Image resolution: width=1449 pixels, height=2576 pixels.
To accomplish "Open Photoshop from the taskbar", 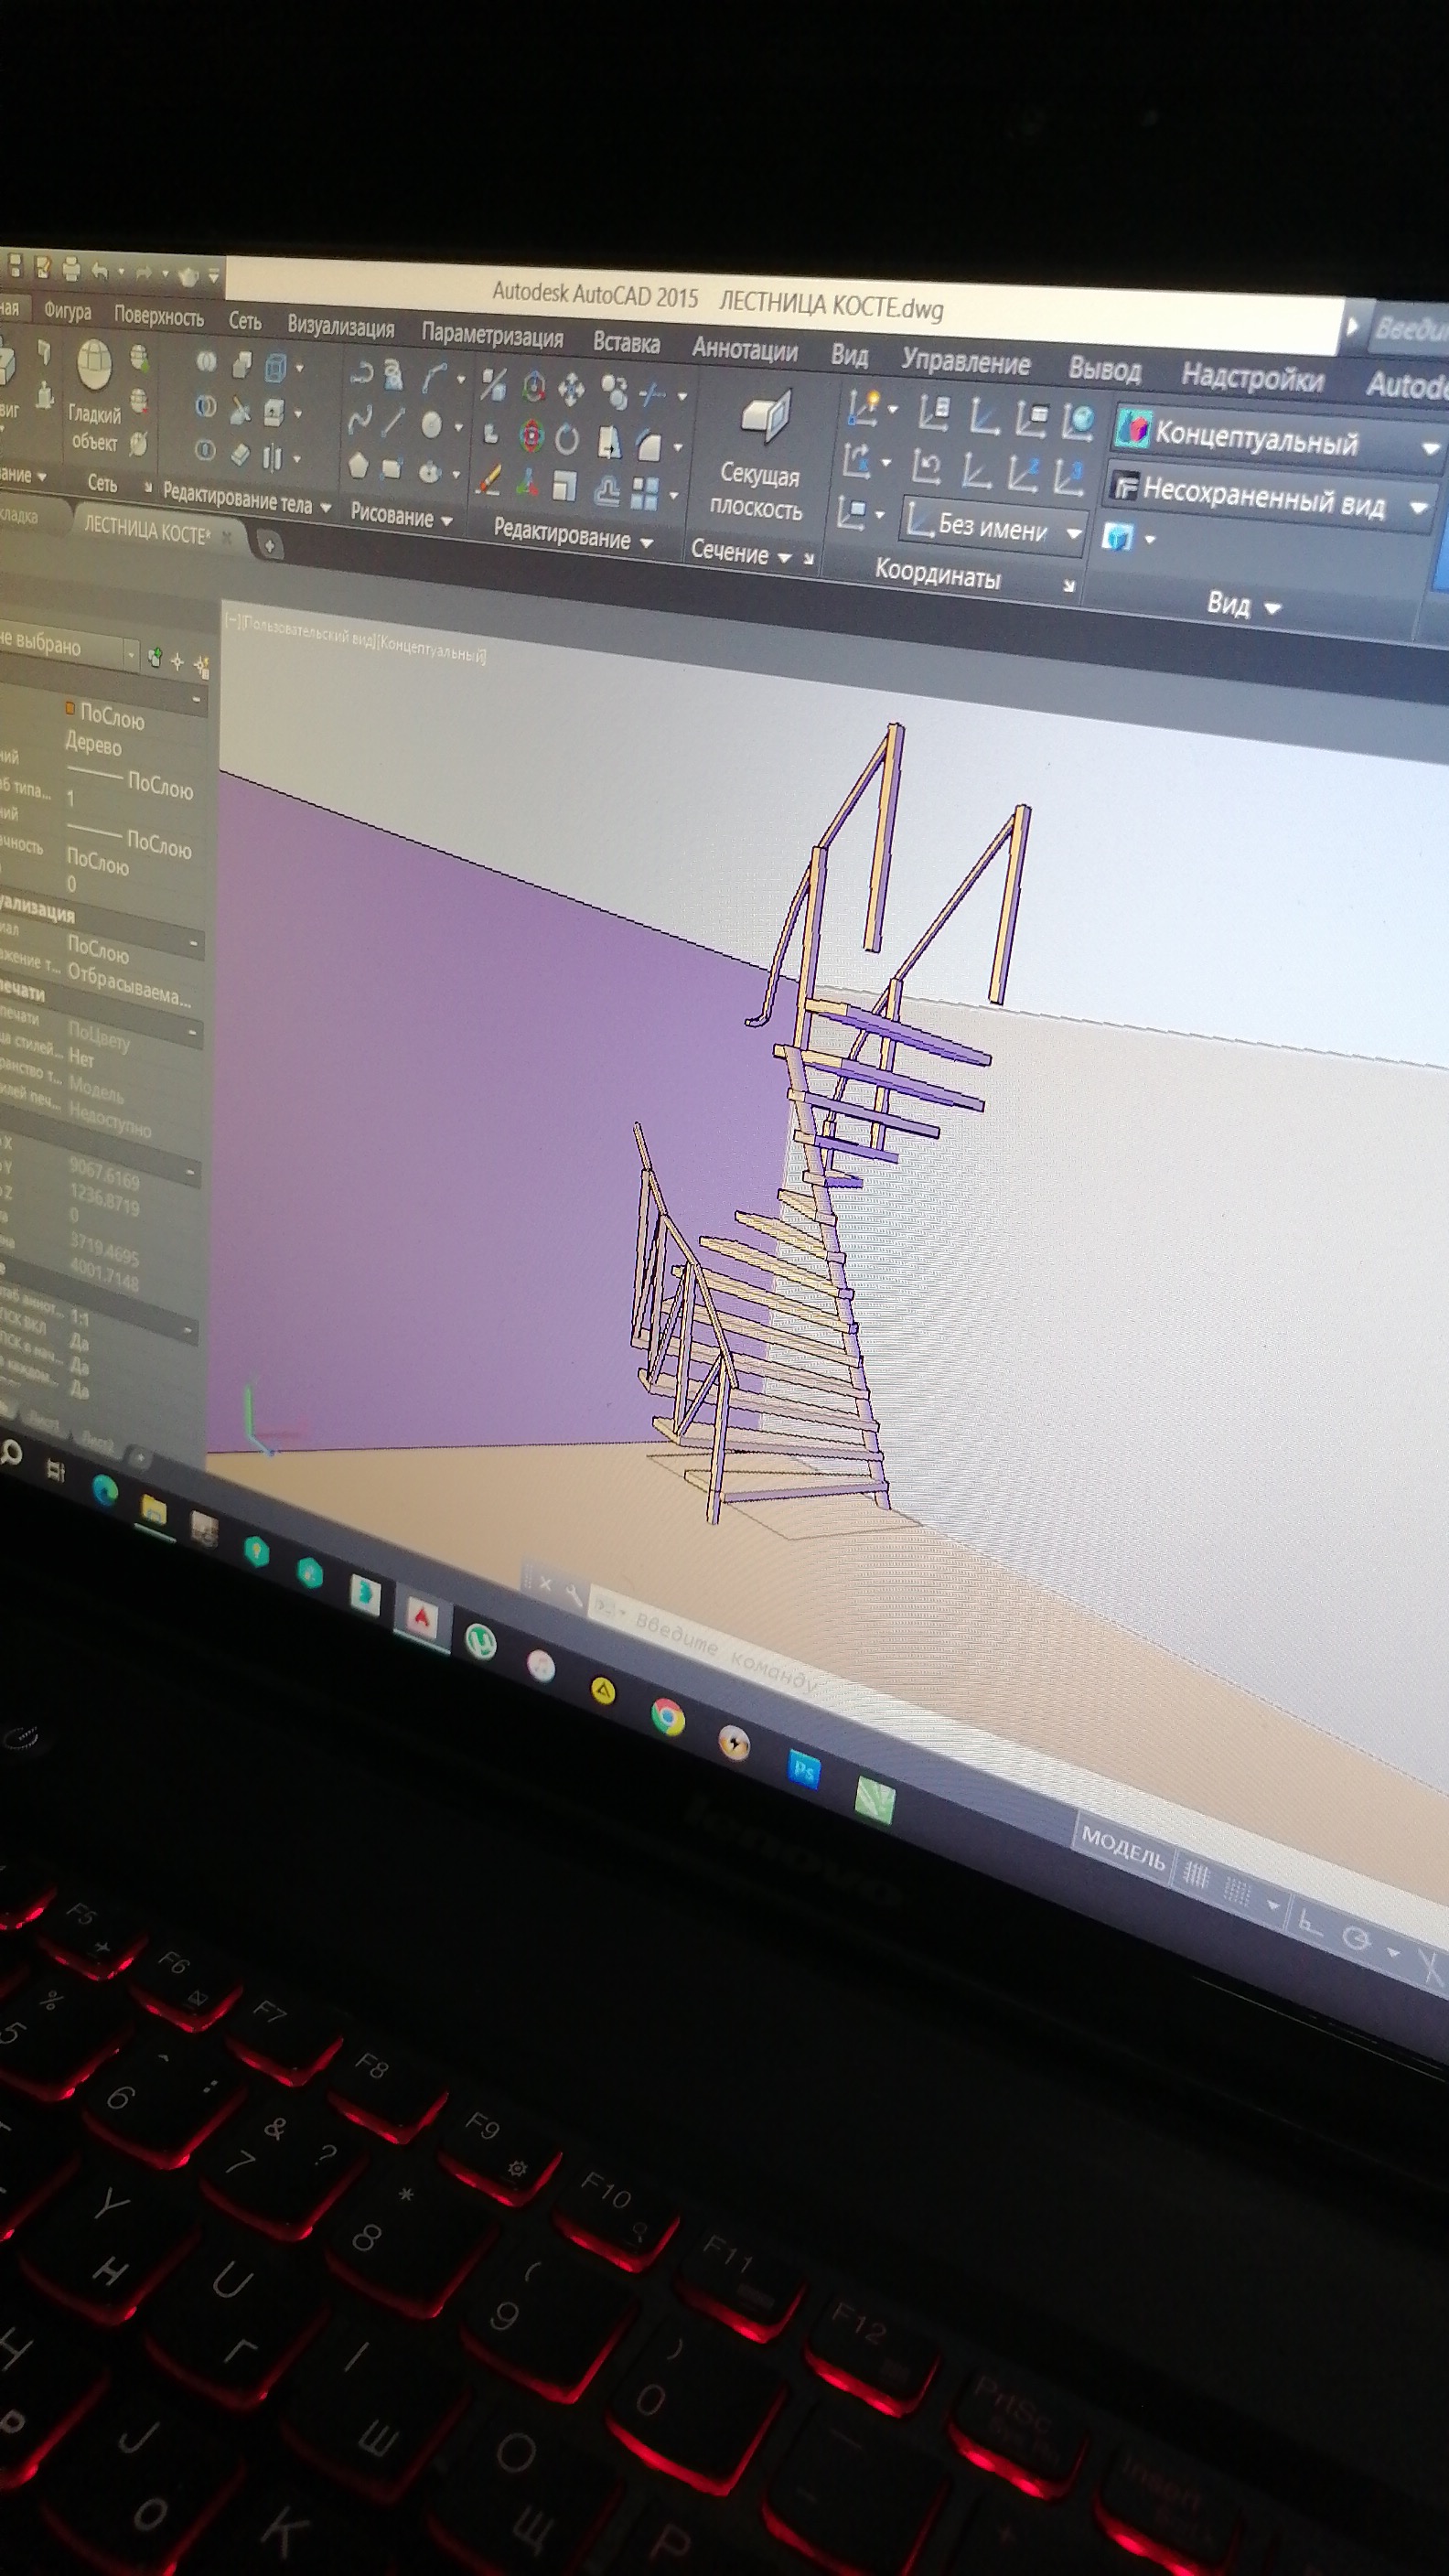I will [x=803, y=1770].
